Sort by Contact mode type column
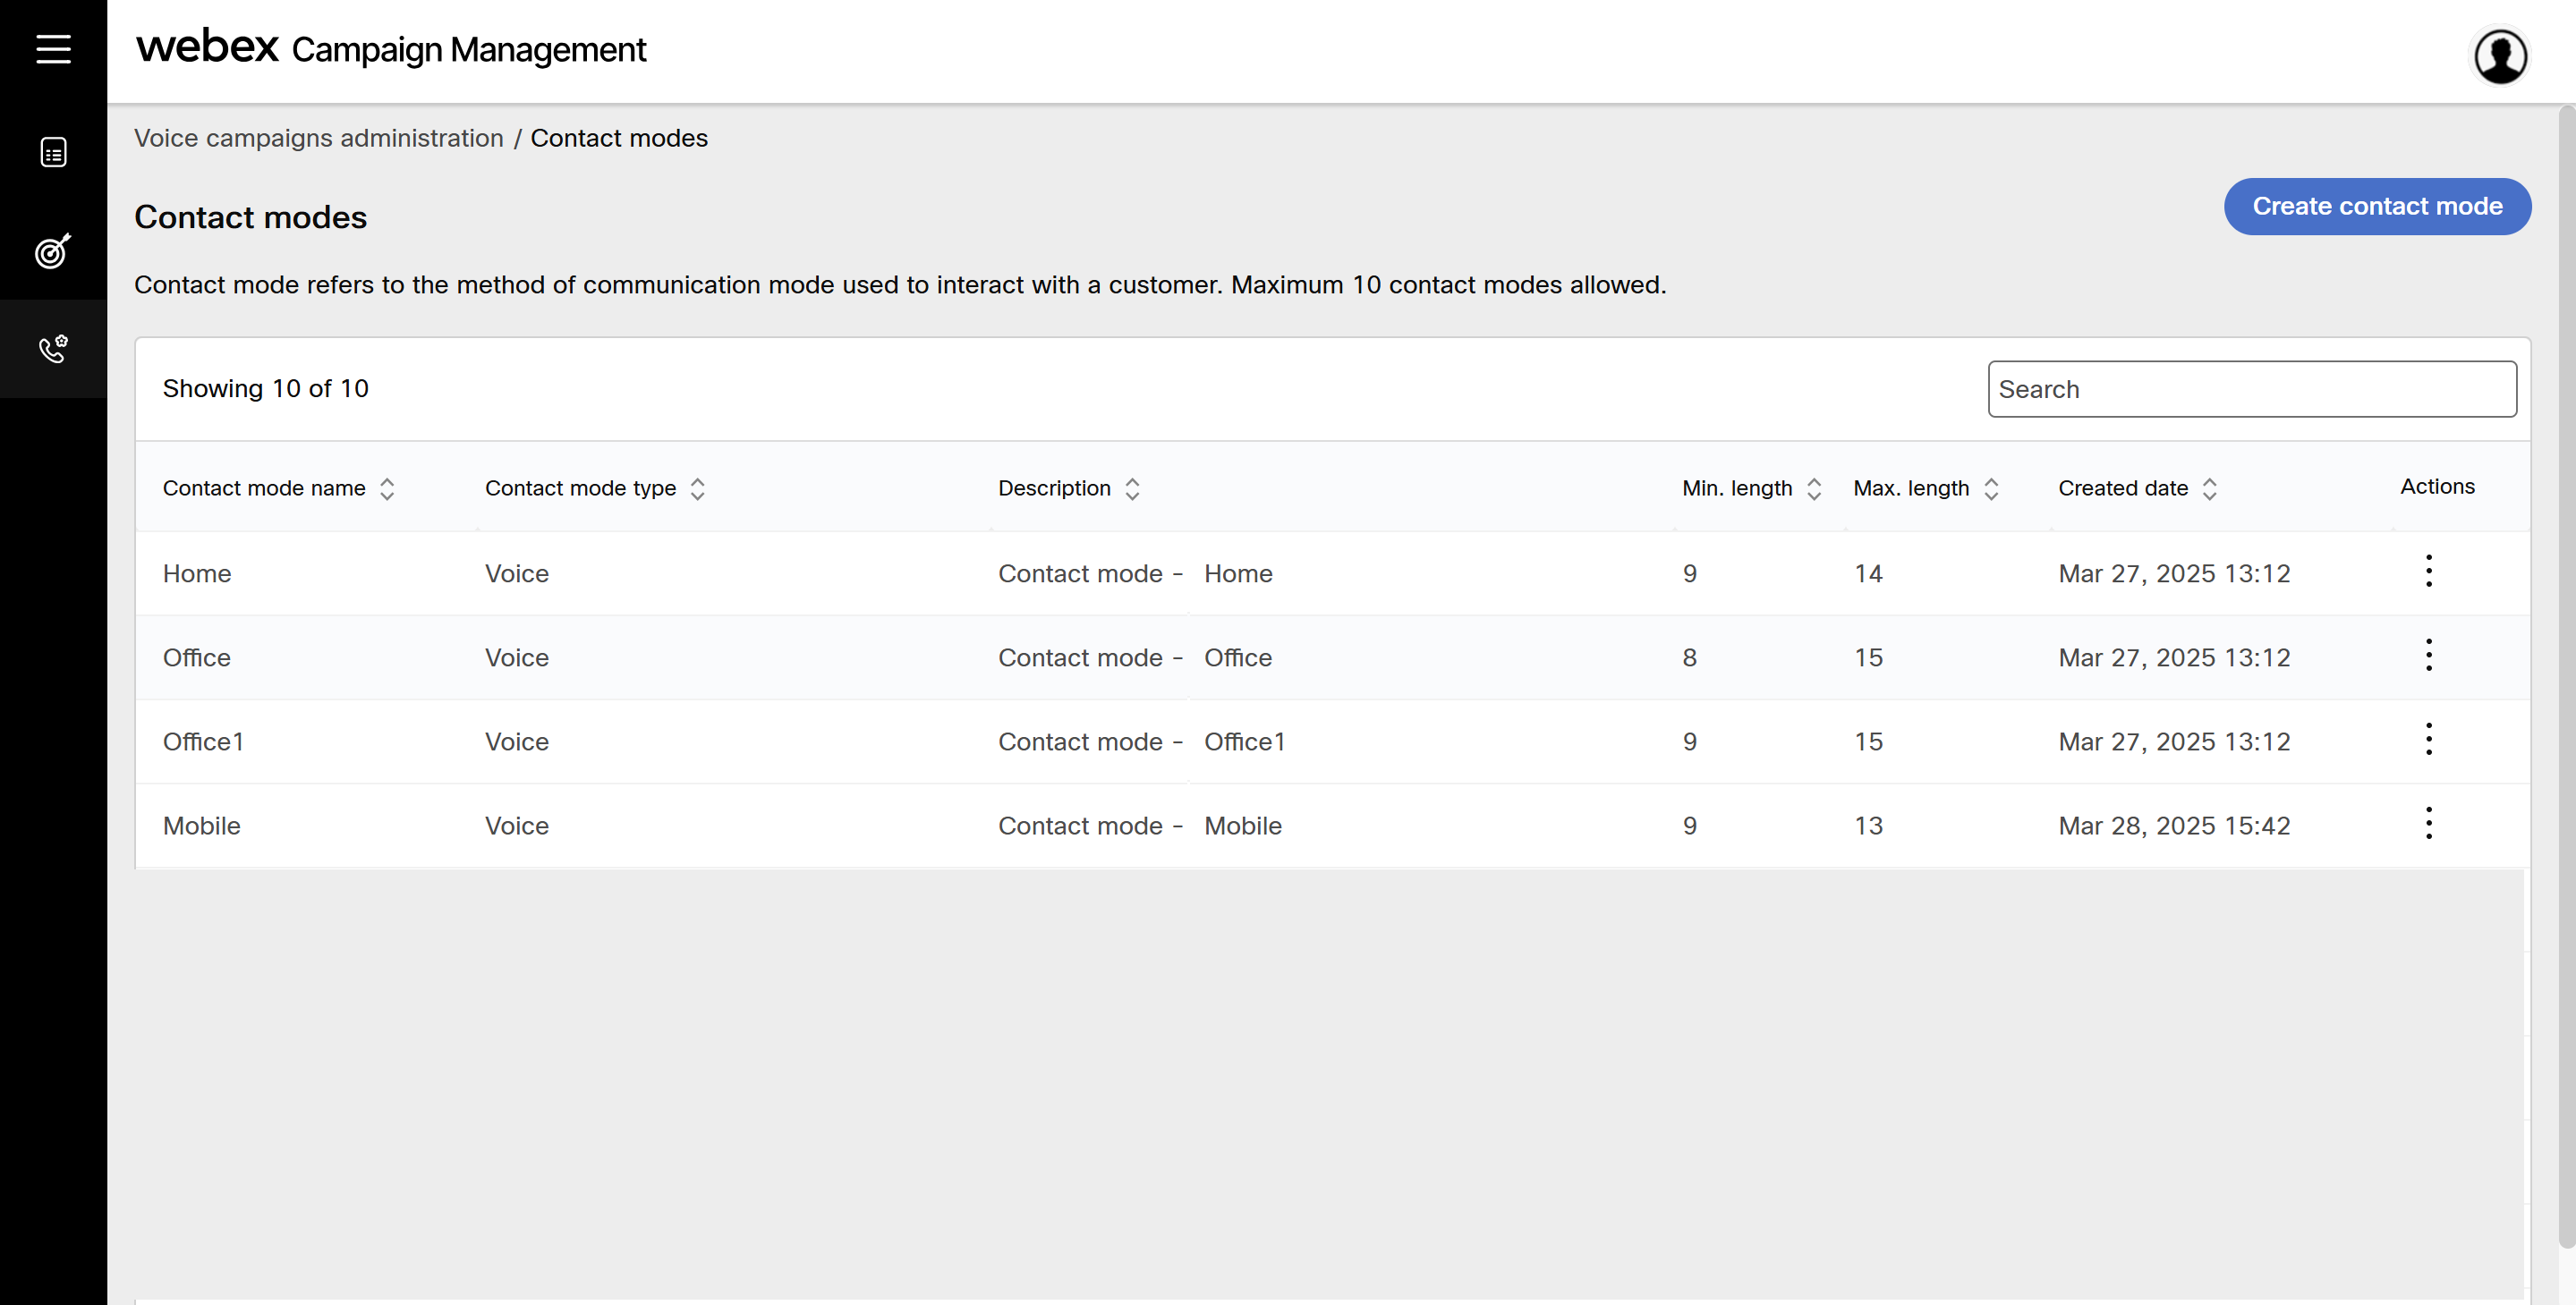The image size is (2576, 1305). tap(698, 489)
